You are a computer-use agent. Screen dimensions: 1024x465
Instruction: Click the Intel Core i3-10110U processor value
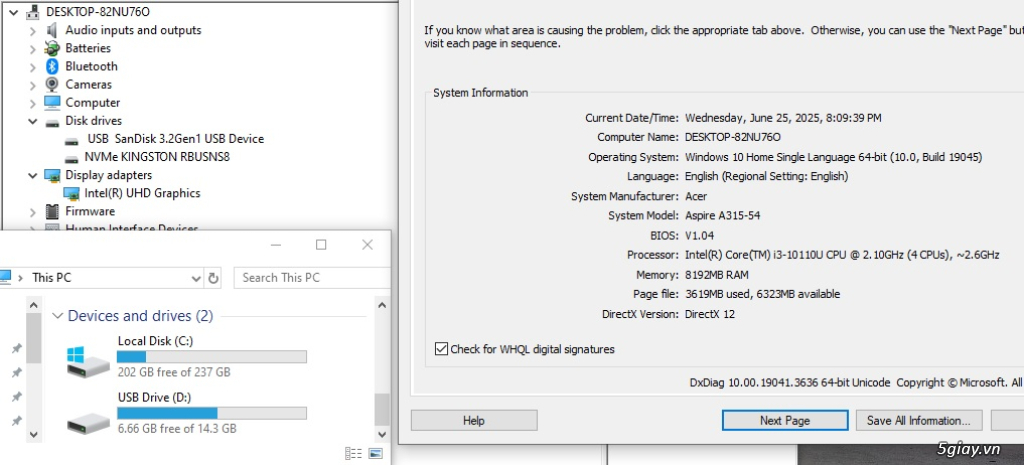(842, 255)
